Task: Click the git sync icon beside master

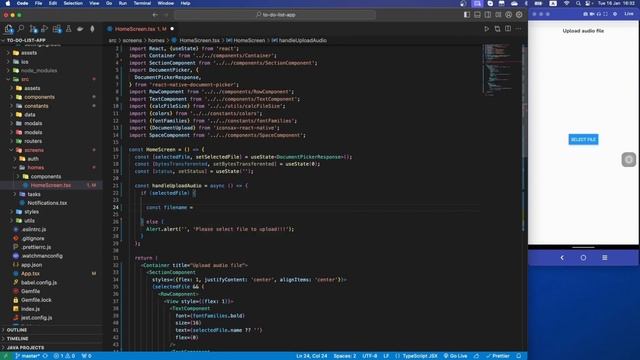Action: tap(45, 356)
